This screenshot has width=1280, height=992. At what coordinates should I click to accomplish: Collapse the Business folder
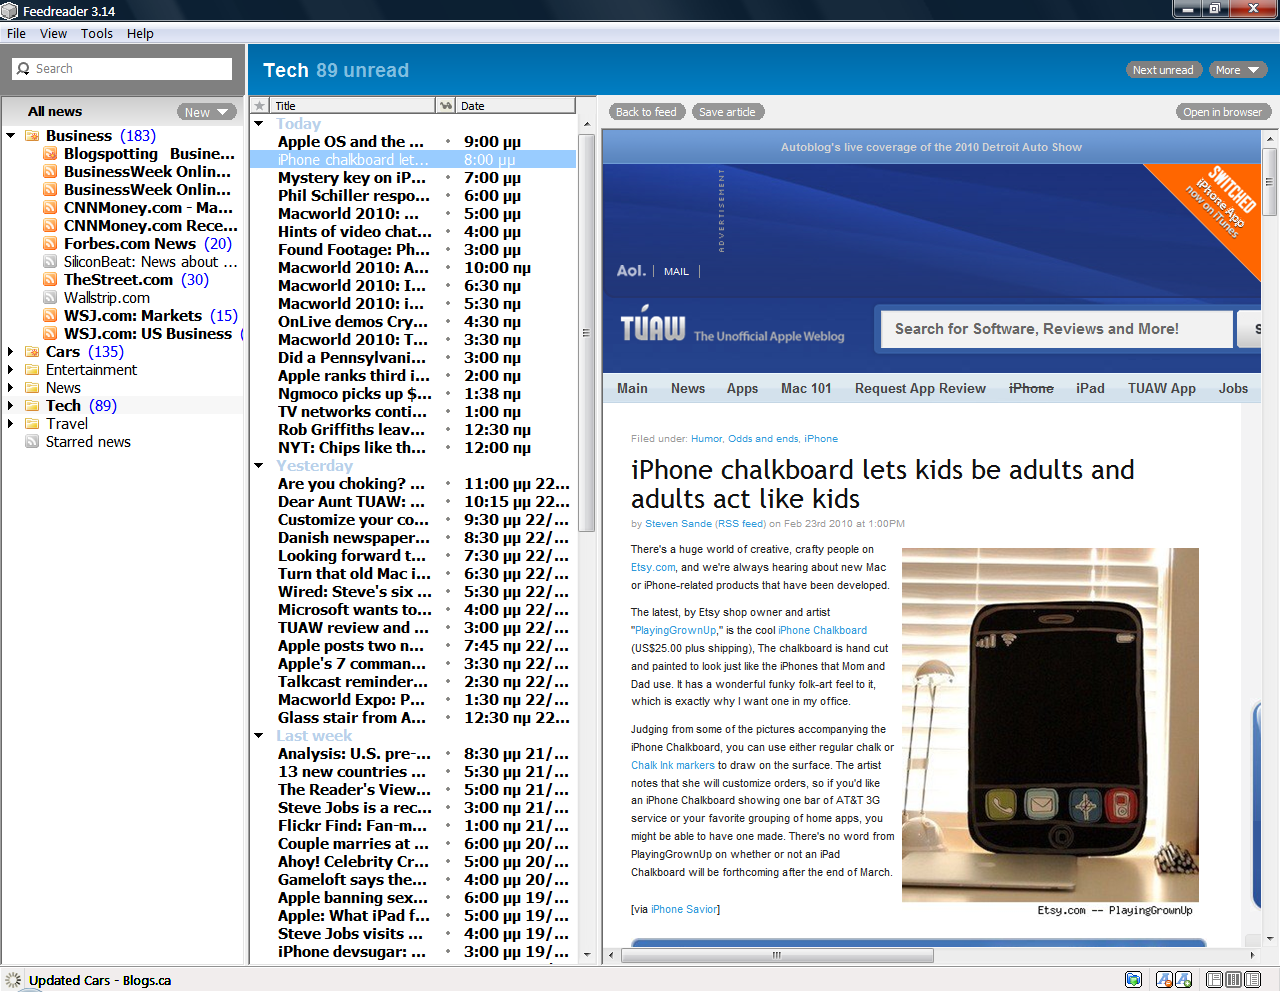click(11, 136)
